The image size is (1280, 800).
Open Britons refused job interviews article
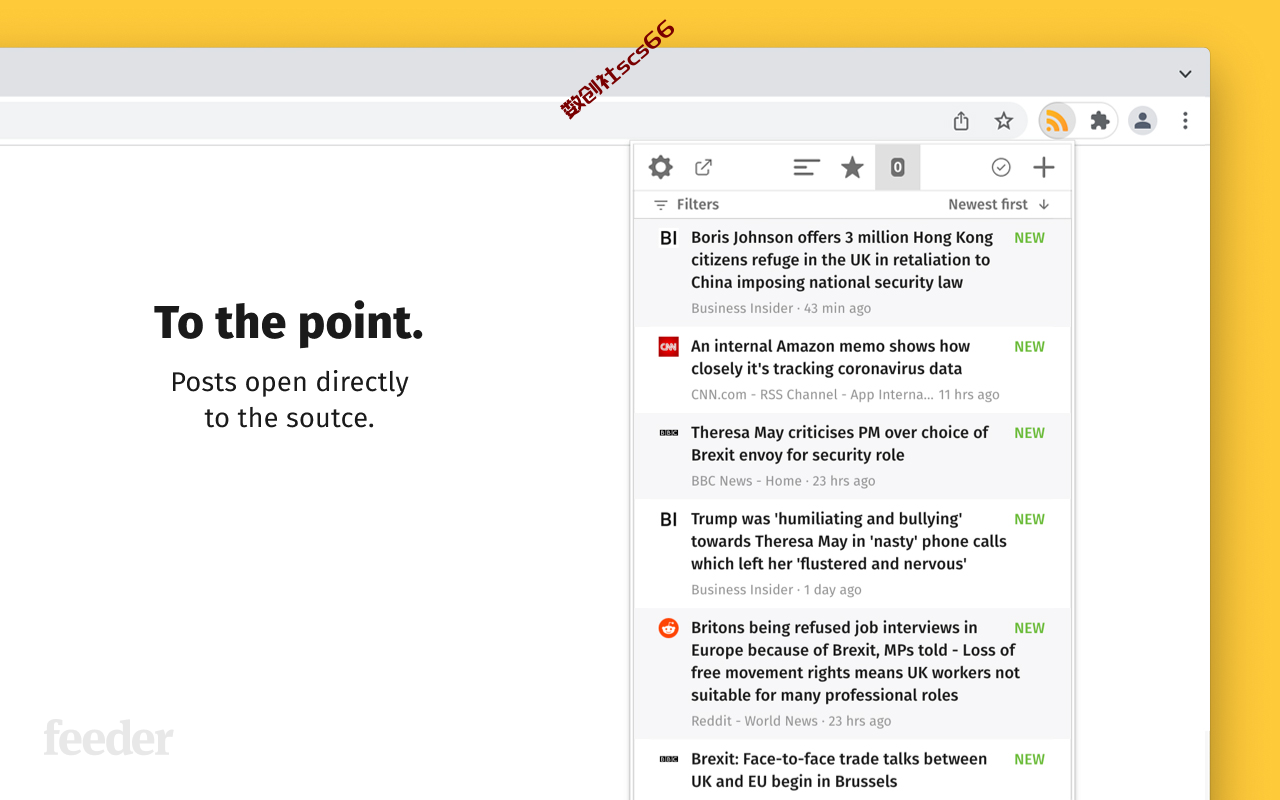point(852,673)
